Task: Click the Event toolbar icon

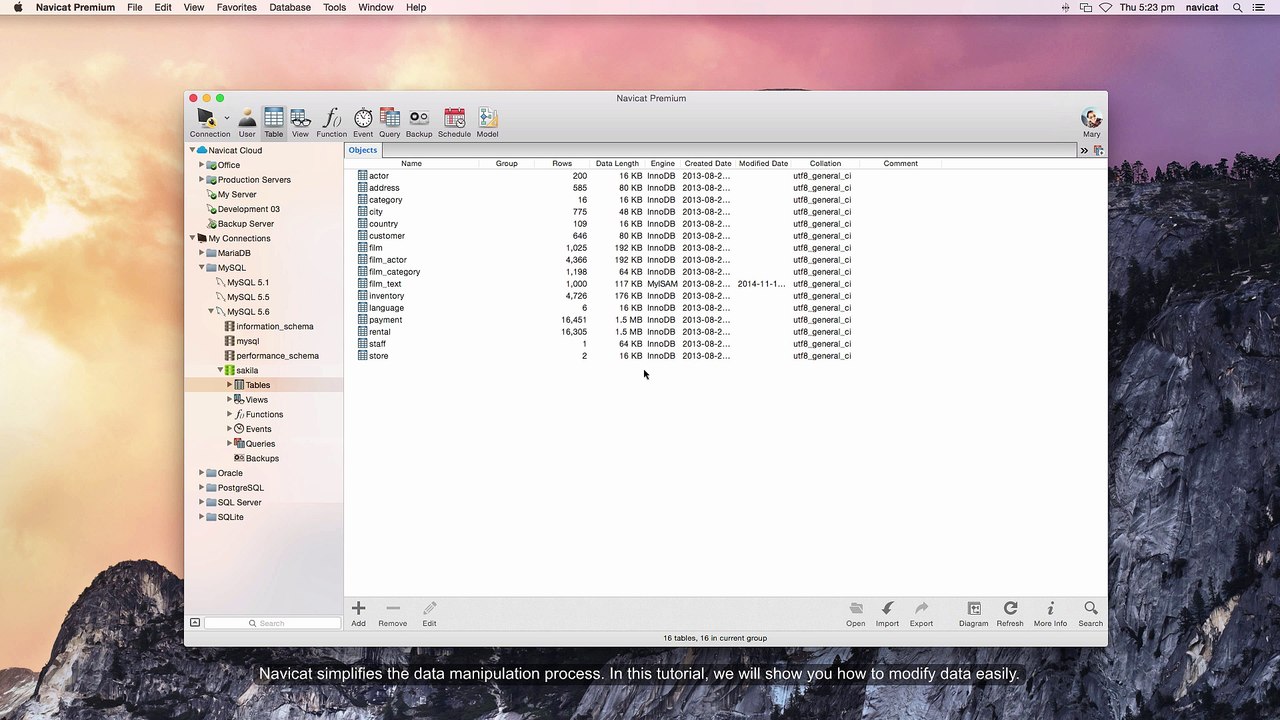Action: pyautogui.click(x=363, y=122)
